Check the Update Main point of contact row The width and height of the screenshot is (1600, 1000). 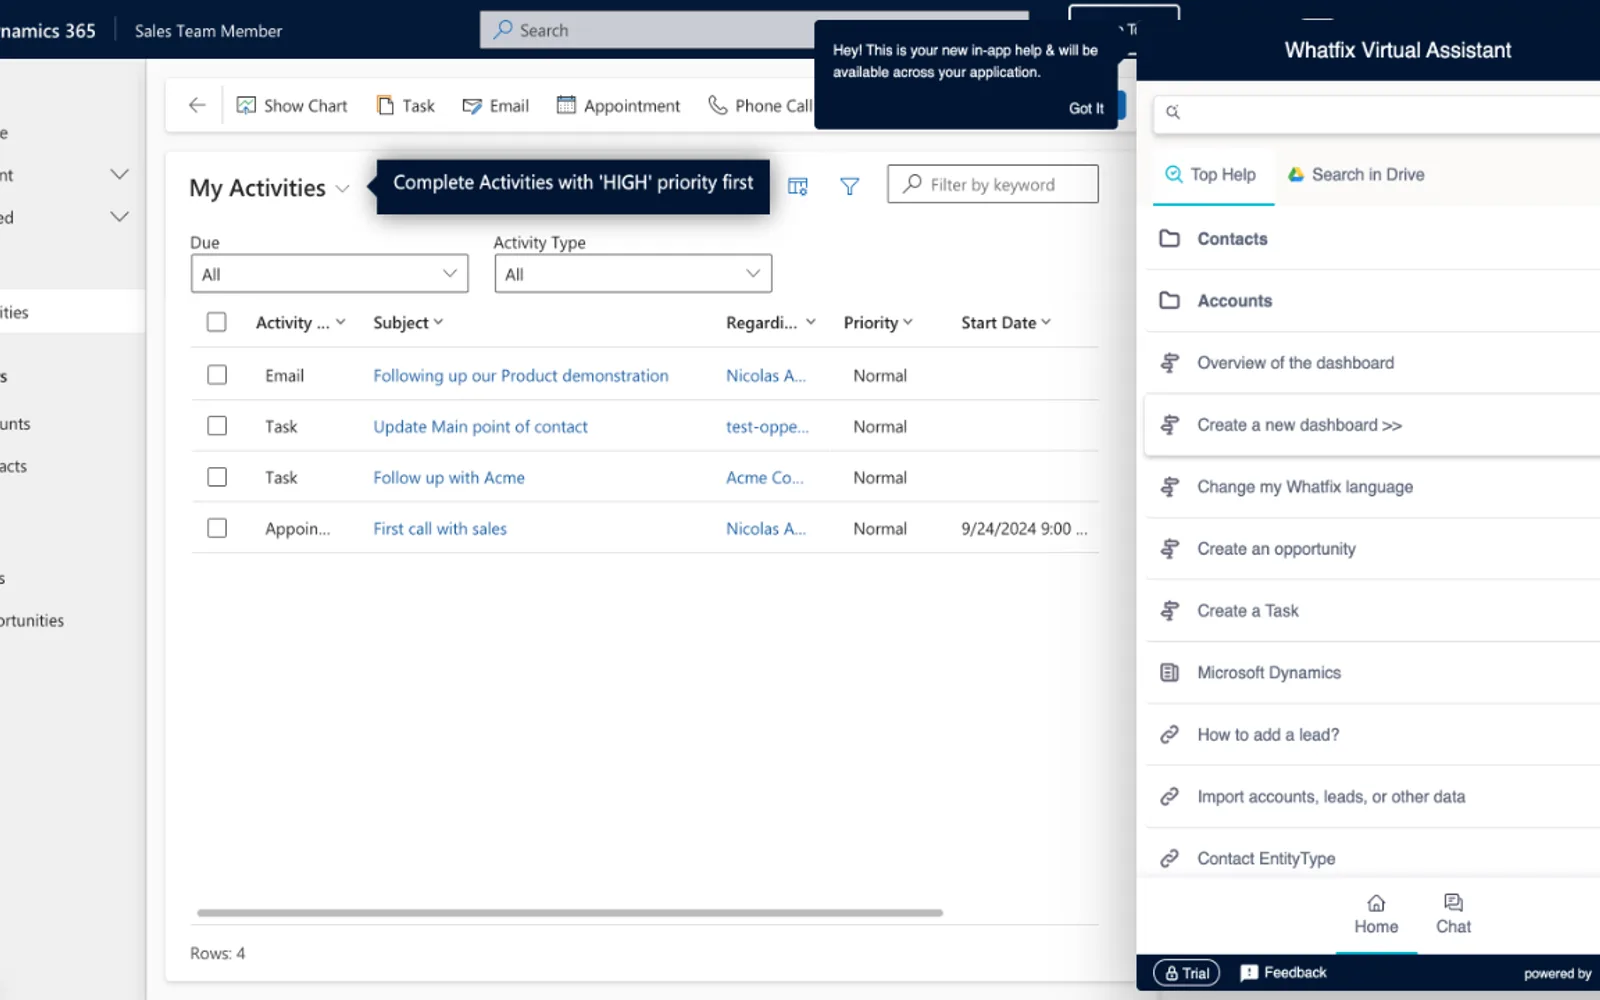(x=217, y=426)
